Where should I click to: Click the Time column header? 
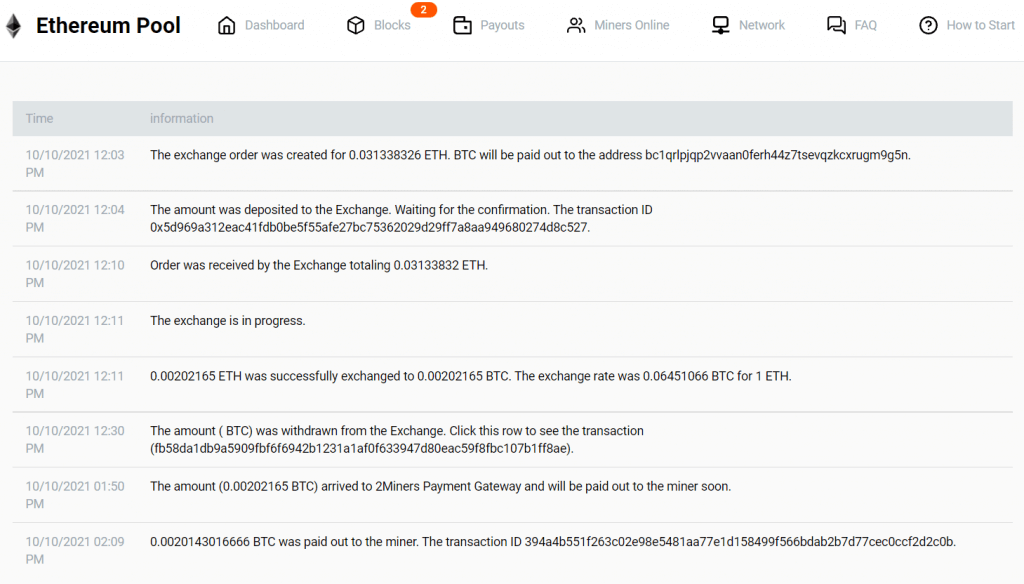[39, 118]
